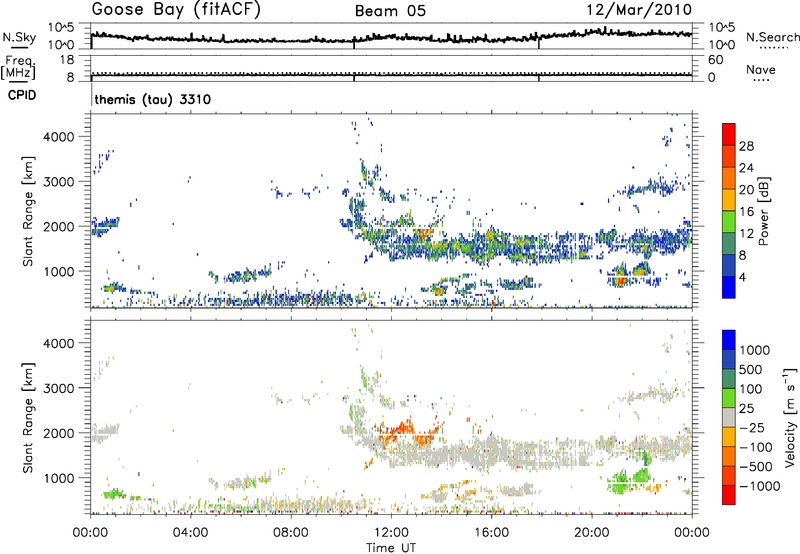Click the "themis (tau) 3310" mode text
The width and height of the screenshot is (800, 554).
click(x=153, y=99)
